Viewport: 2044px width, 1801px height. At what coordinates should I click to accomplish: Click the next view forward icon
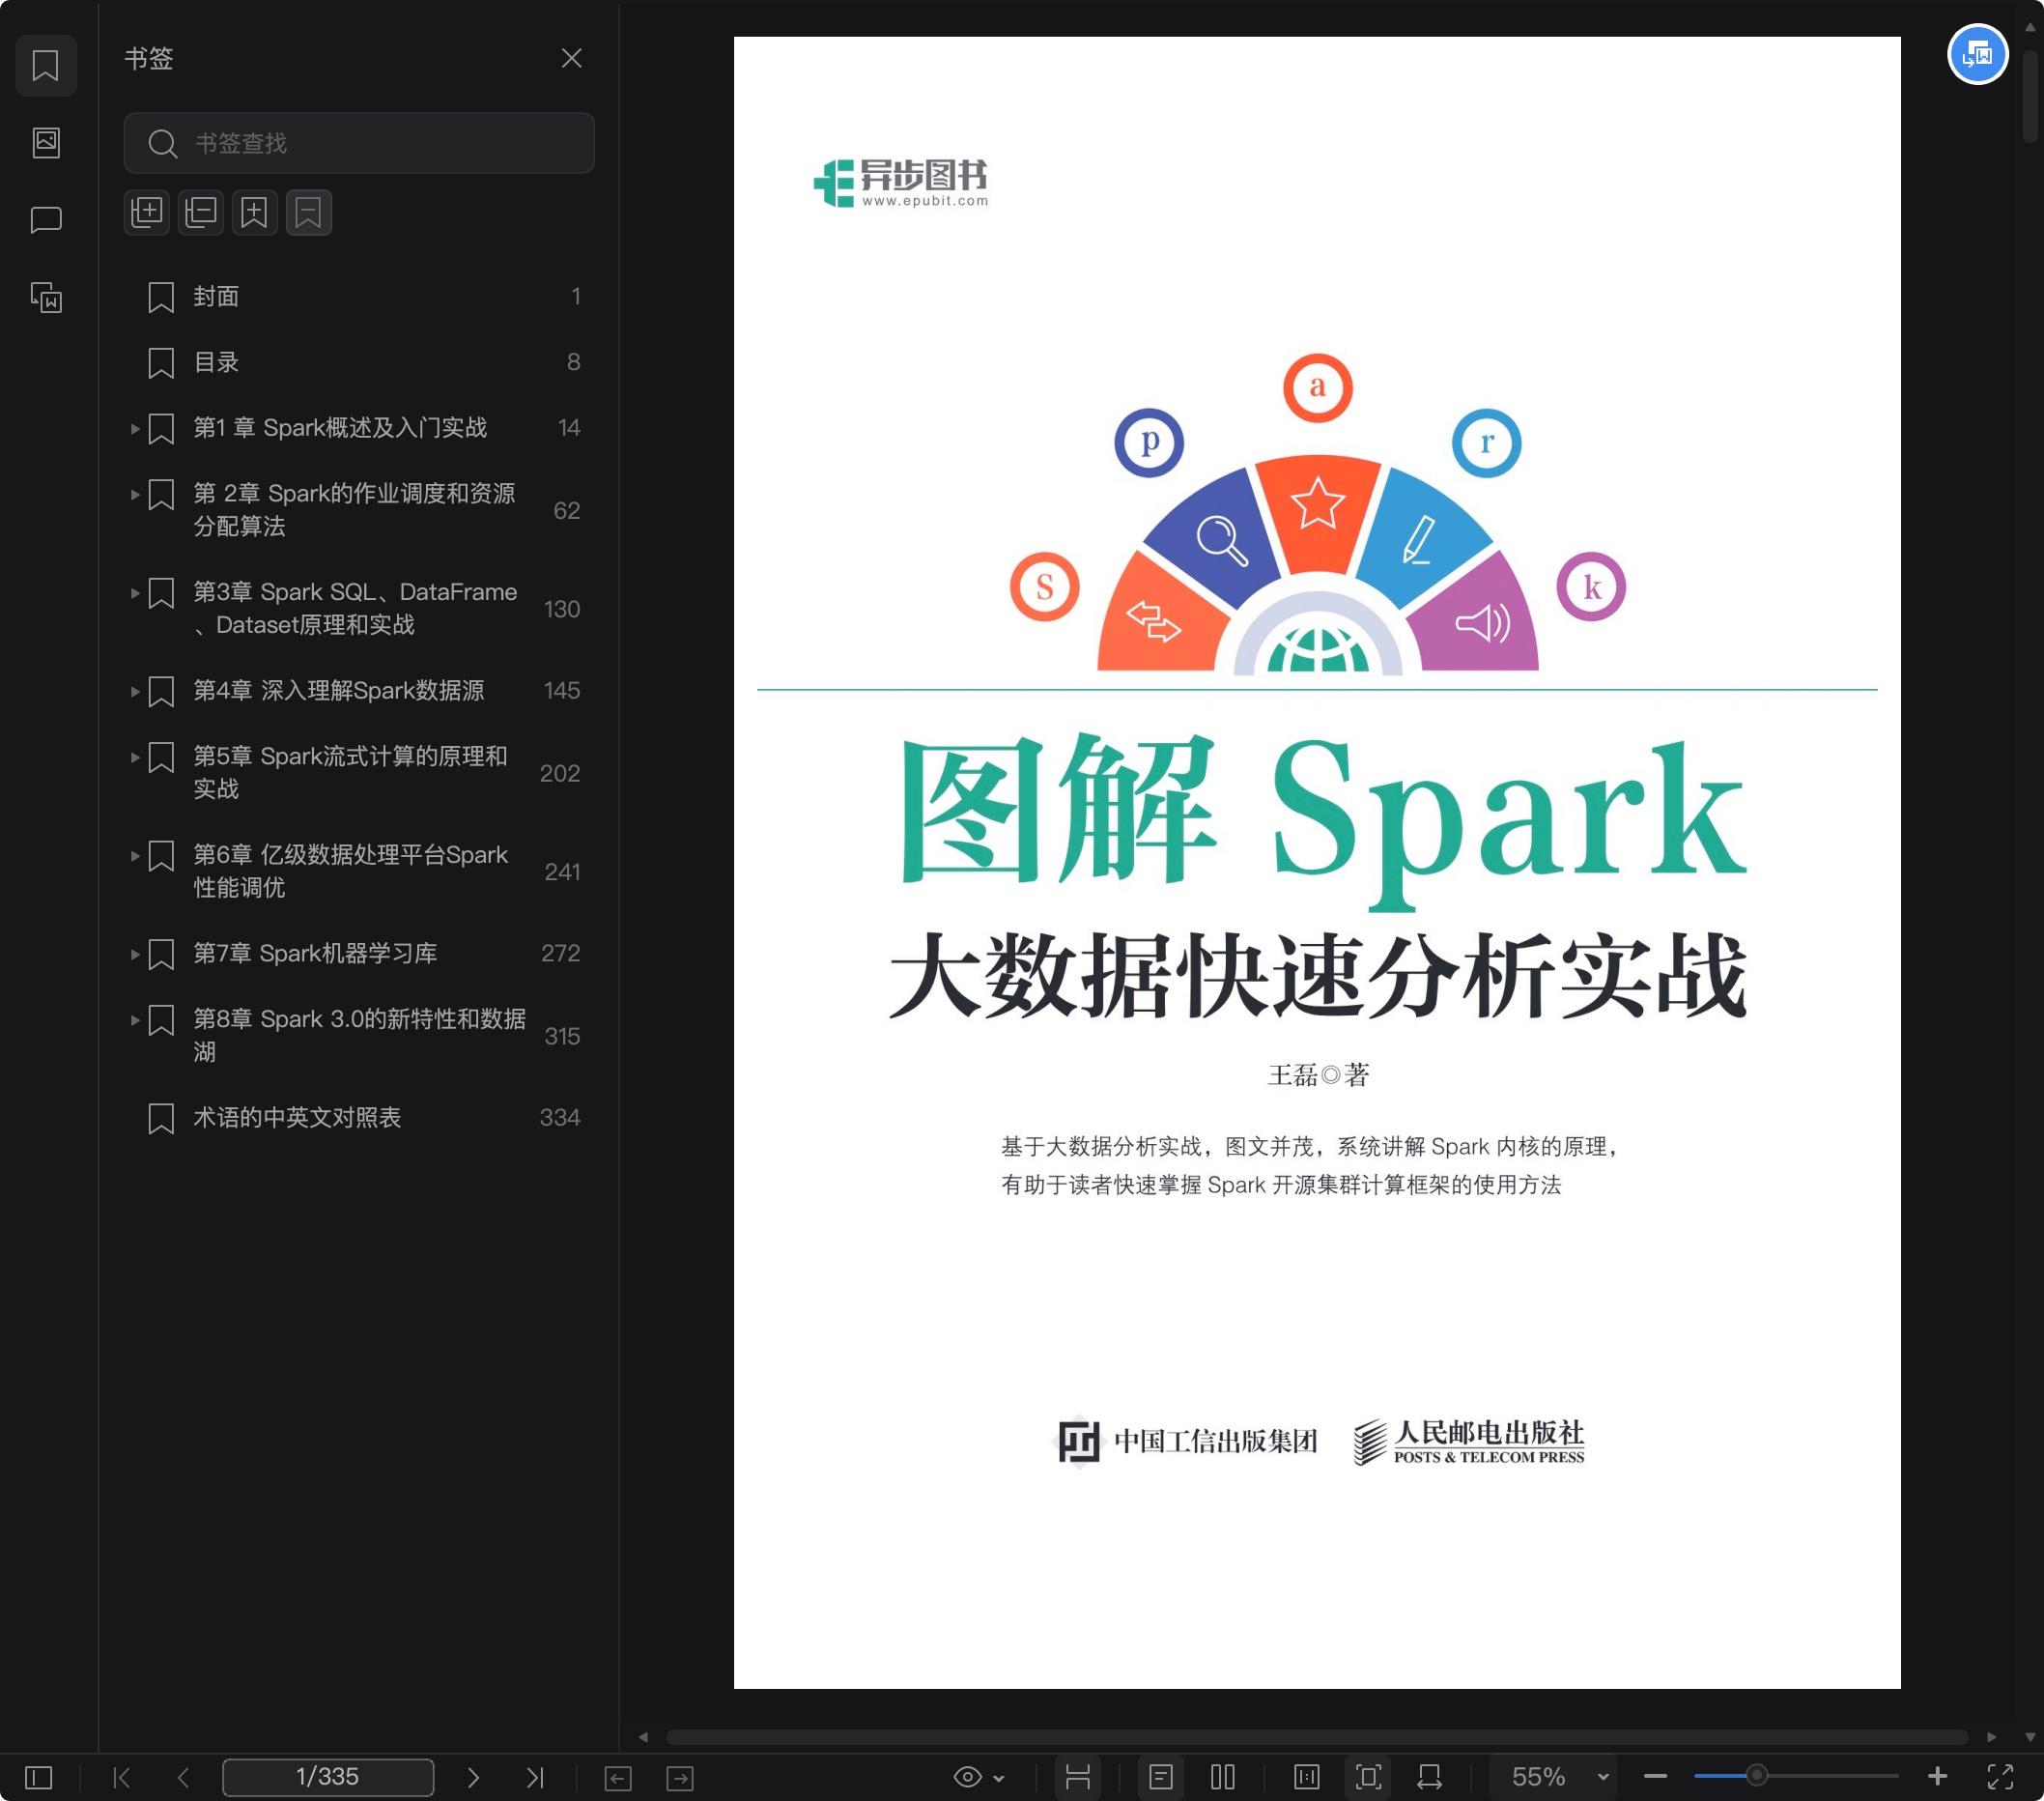[680, 1778]
